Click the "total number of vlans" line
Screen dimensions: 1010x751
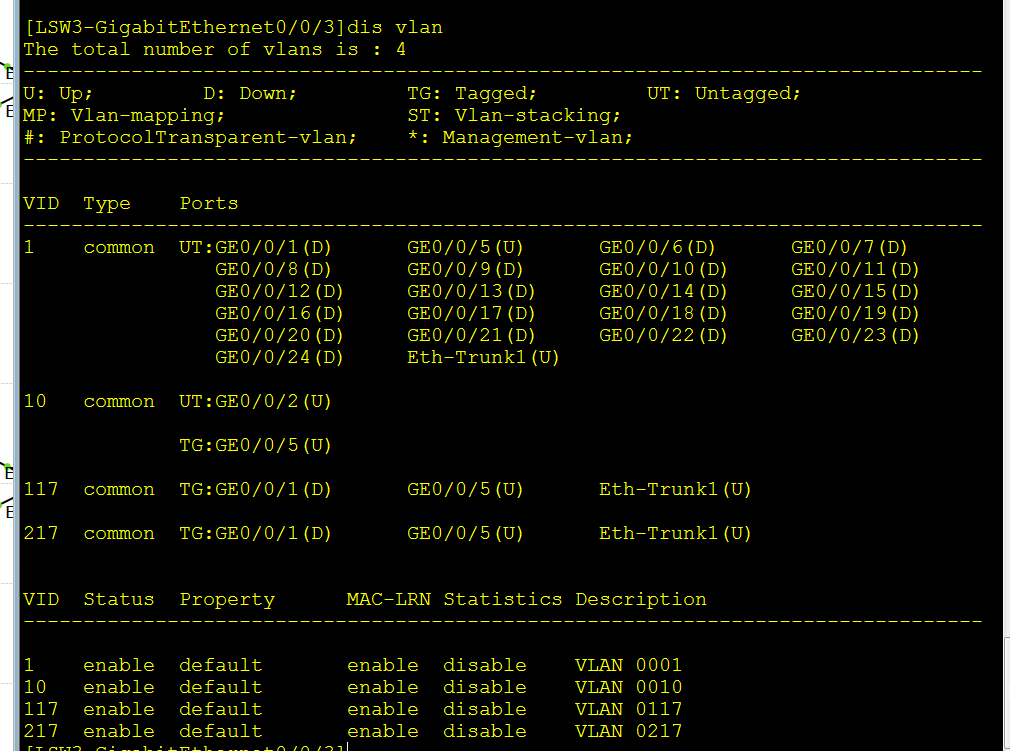(214, 49)
